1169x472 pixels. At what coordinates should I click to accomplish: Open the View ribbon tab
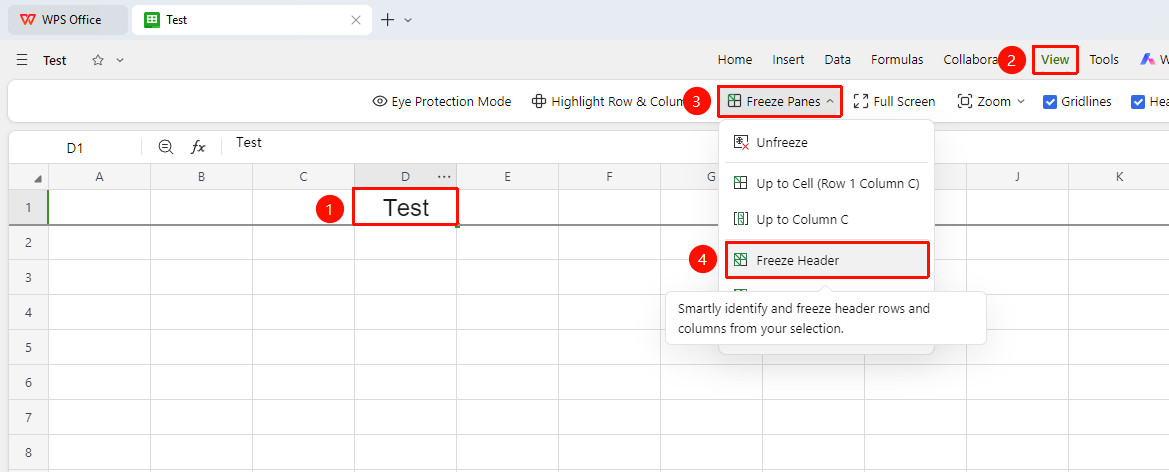1055,60
